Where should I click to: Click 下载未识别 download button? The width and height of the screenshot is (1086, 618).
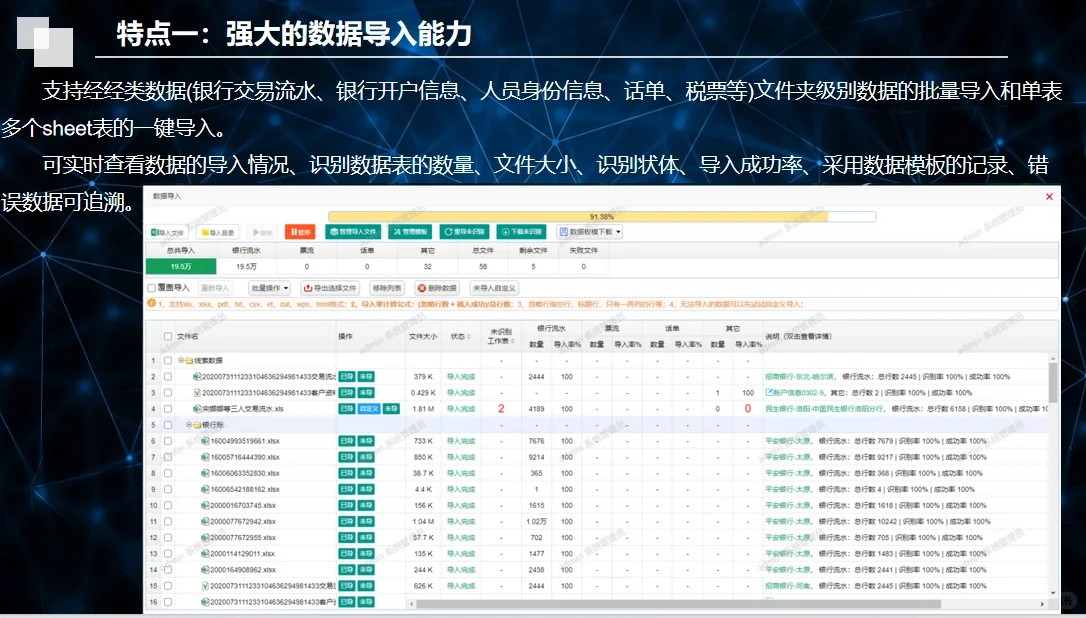(521, 231)
